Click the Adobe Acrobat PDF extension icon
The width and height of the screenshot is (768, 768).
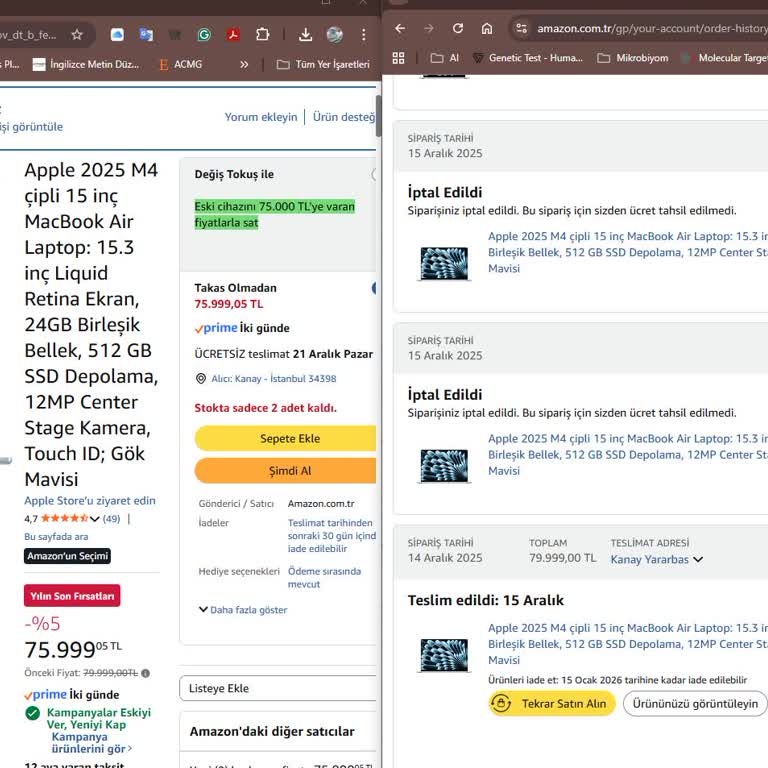point(233,34)
